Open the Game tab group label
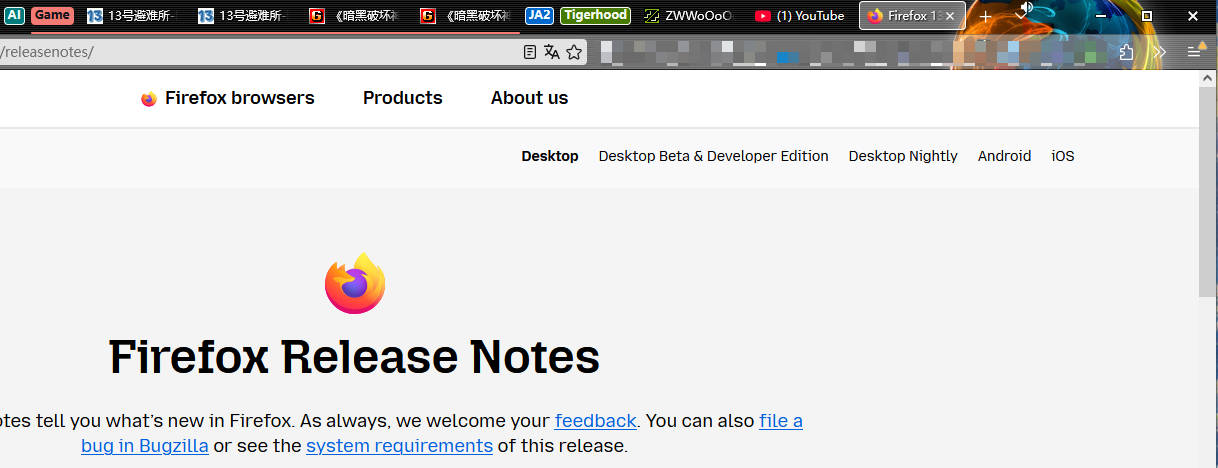This screenshot has width=1218, height=468. [x=52, y=15]
